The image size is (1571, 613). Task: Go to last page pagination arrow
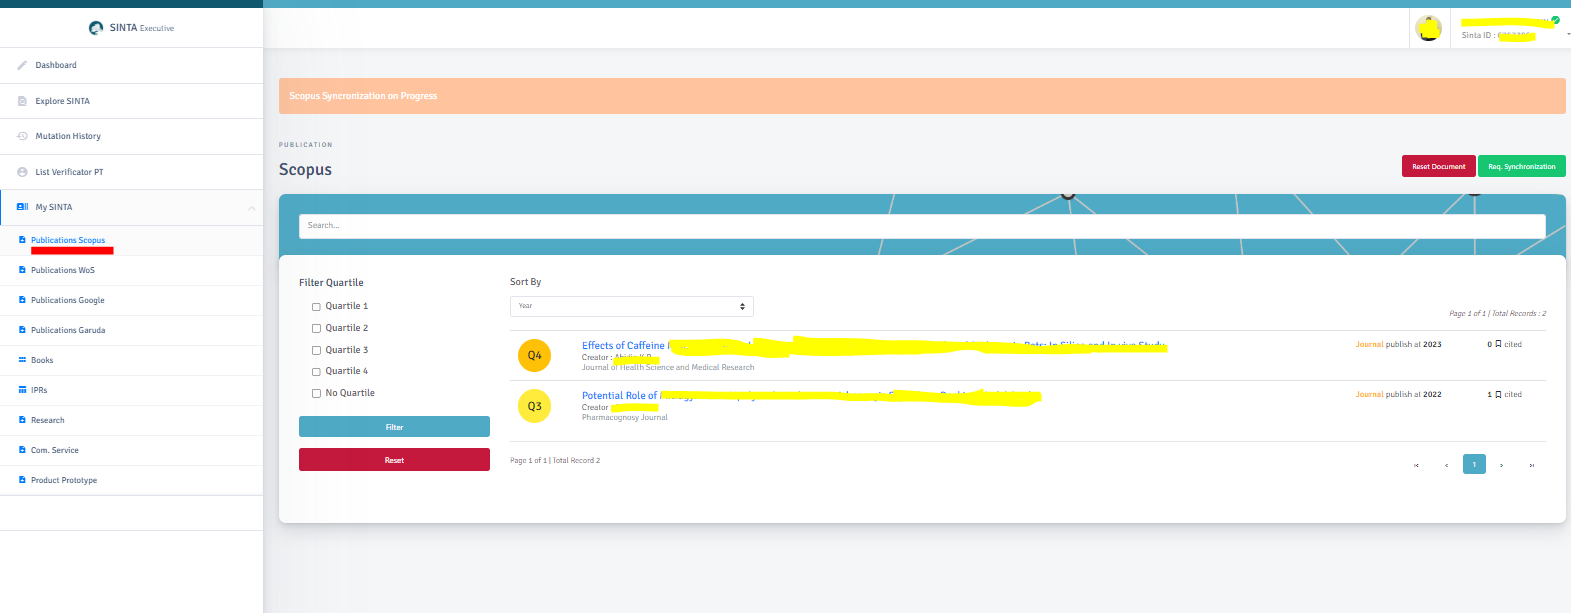tap(1531, 465)
